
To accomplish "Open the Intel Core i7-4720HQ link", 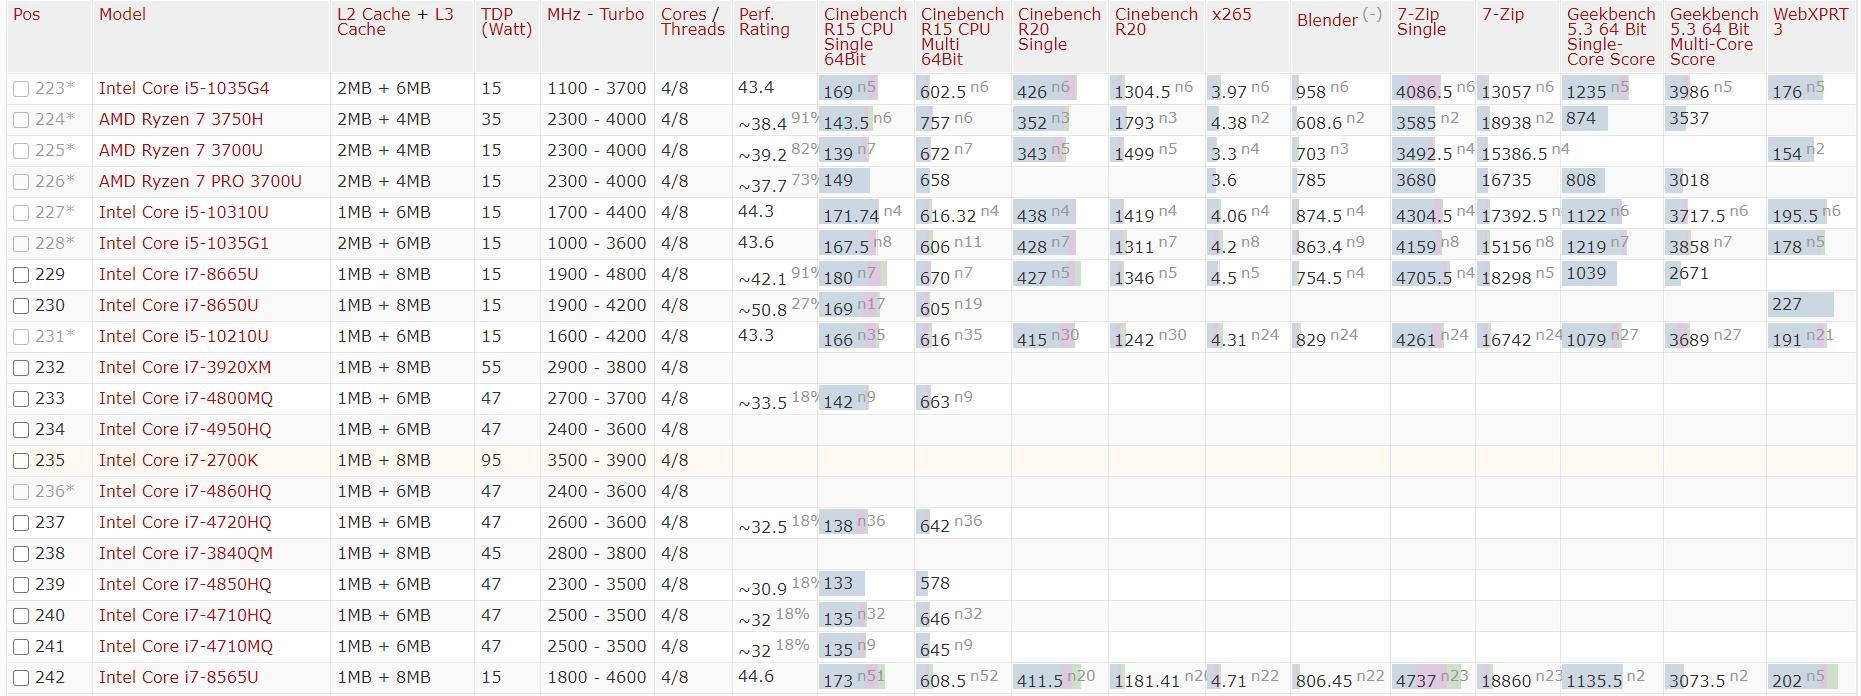I will 185,522.
